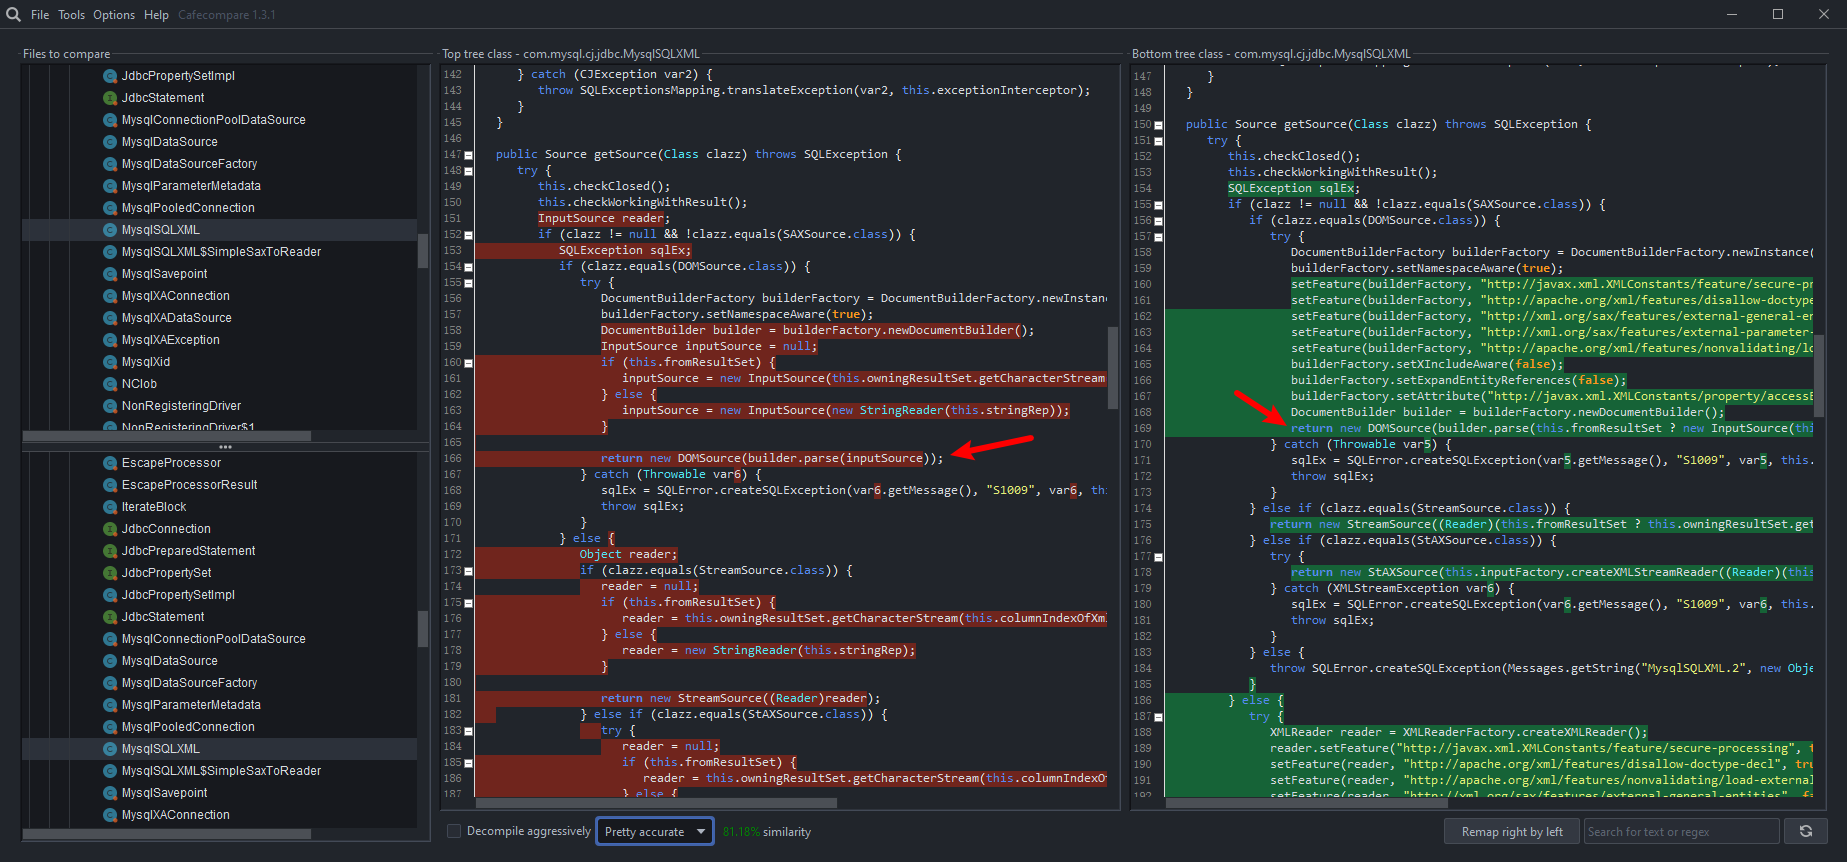The width and height of the screenshot is (1847, 862).
Task: Enable the Decompile aggressively checkbox
Action: [454, 831]
